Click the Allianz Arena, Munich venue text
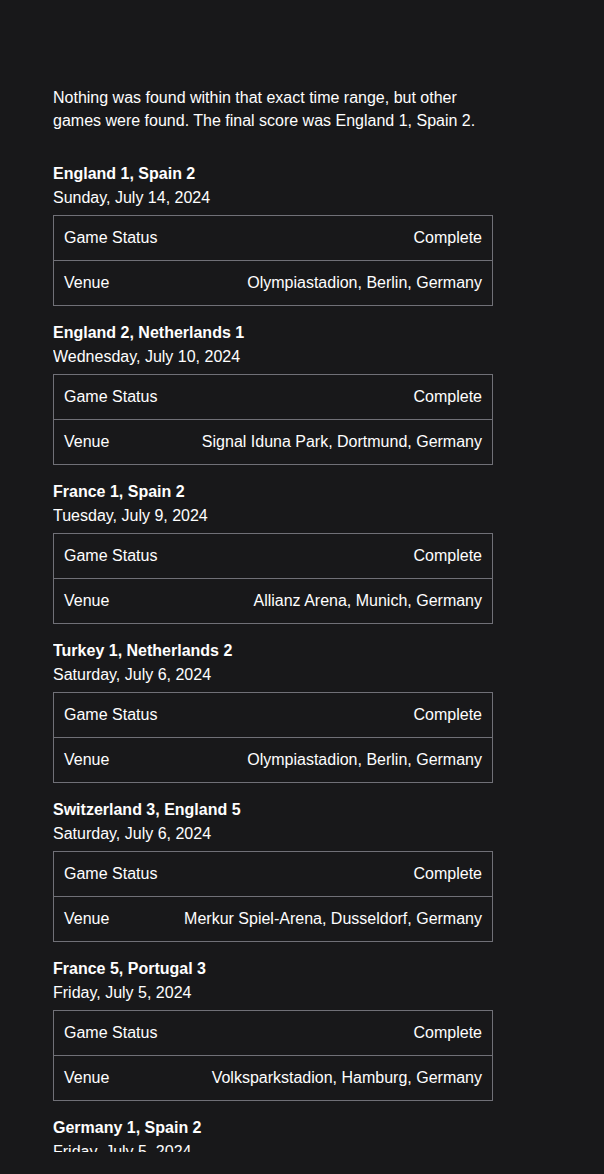The image size is (604, 1174). pos(367,600)
